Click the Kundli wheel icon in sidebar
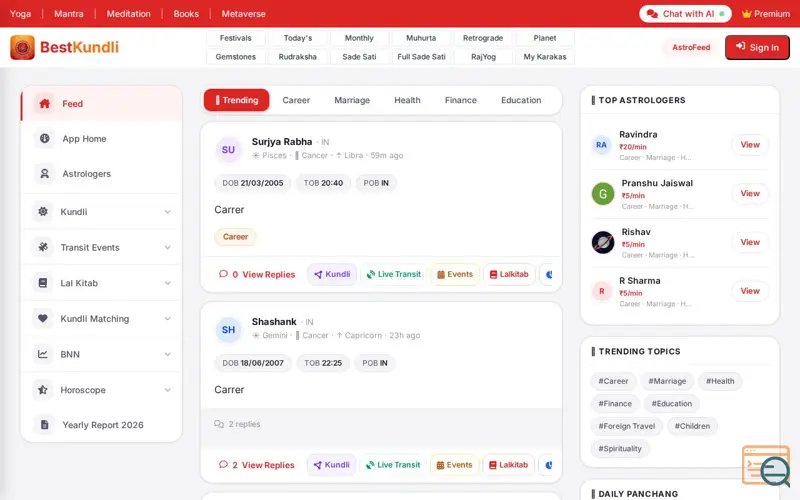Image resolution: width=800 pixels, height=500 pixels. pyautogui.click(x=43, y=211)
